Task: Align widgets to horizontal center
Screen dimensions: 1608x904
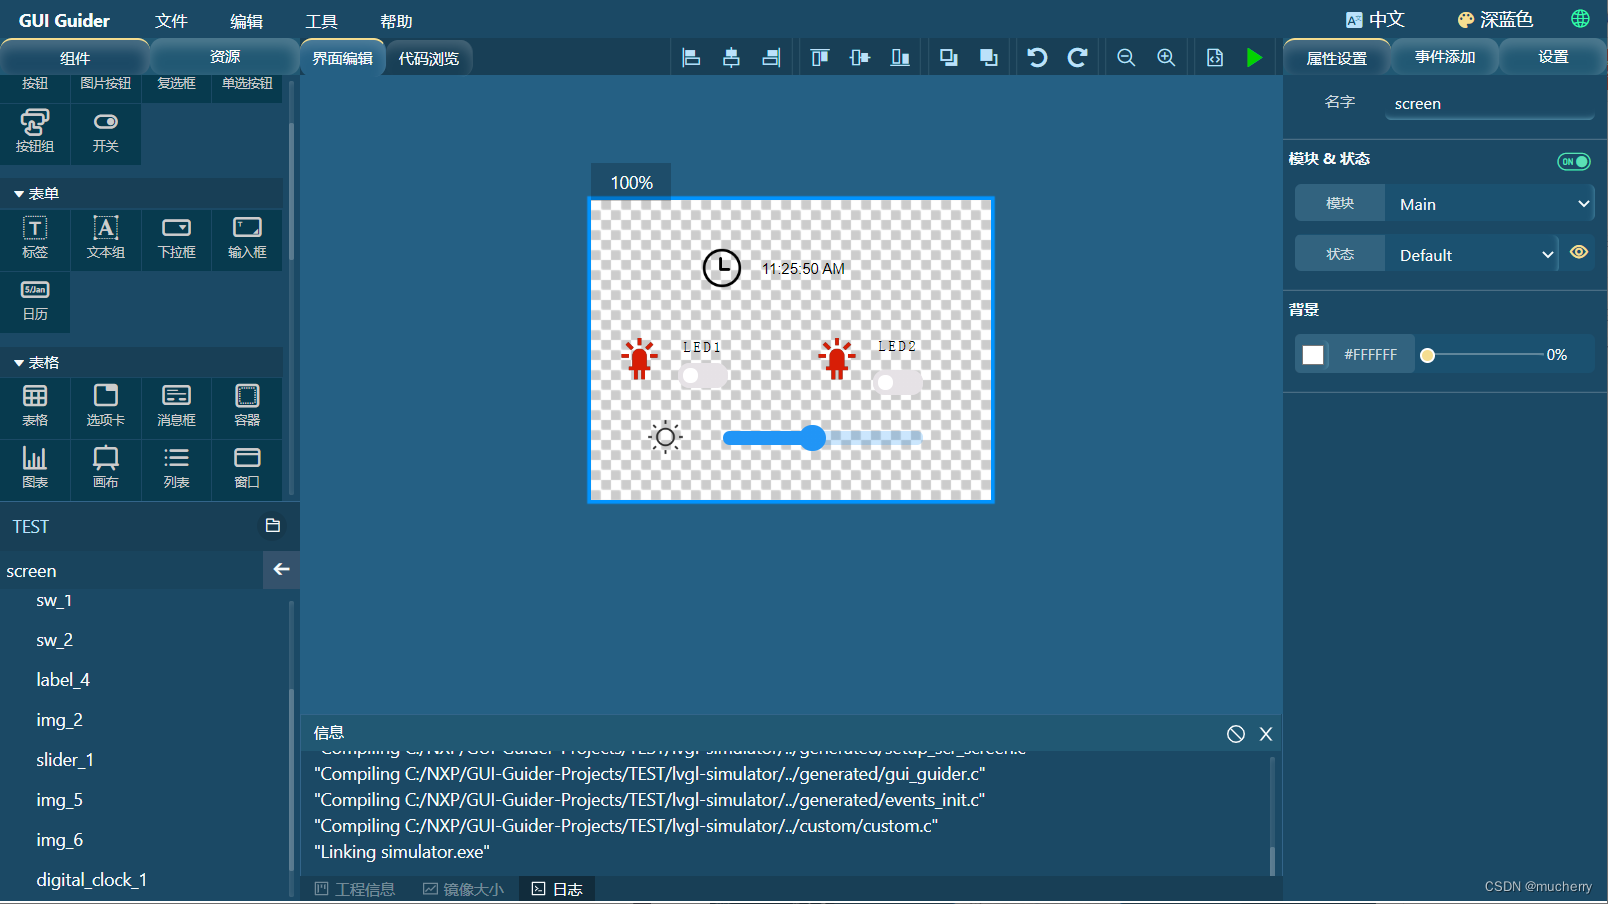Action: [731, 58]
